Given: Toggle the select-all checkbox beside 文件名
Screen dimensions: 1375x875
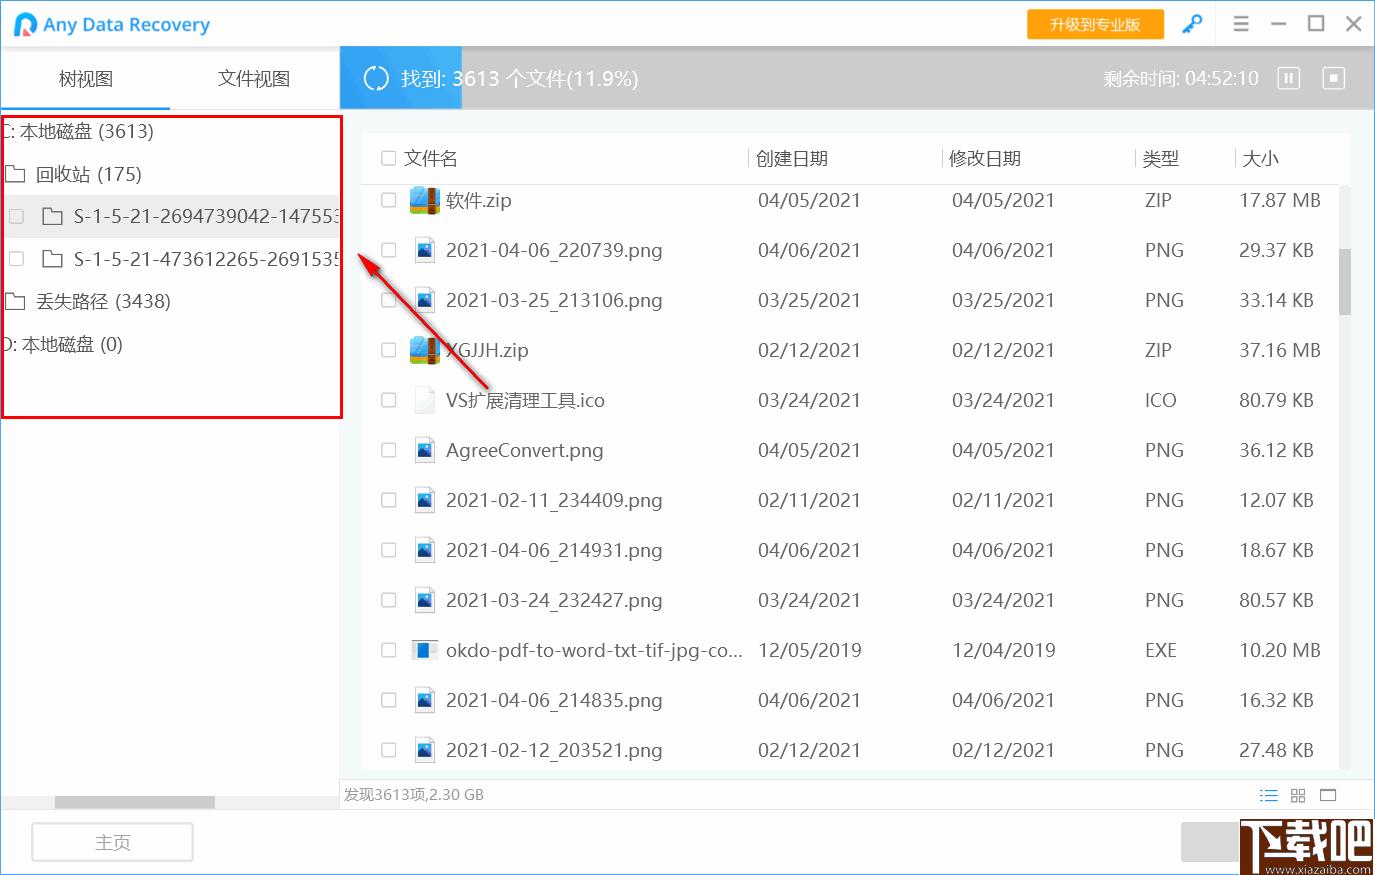Looking at the screenshot, I should pyautogui.click(x=389, y=158).
